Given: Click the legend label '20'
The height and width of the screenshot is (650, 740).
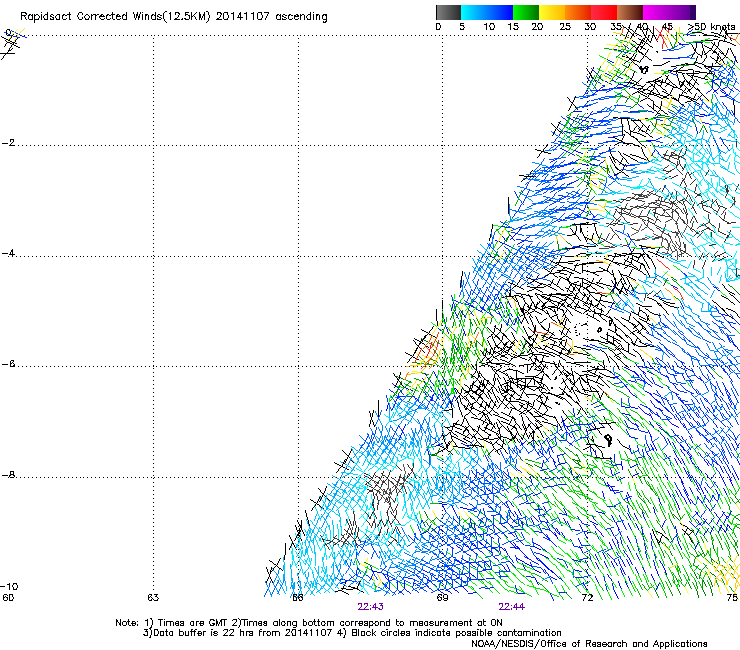Looking at the screenshot, I should pyautogui.click(x=537, y=27).
